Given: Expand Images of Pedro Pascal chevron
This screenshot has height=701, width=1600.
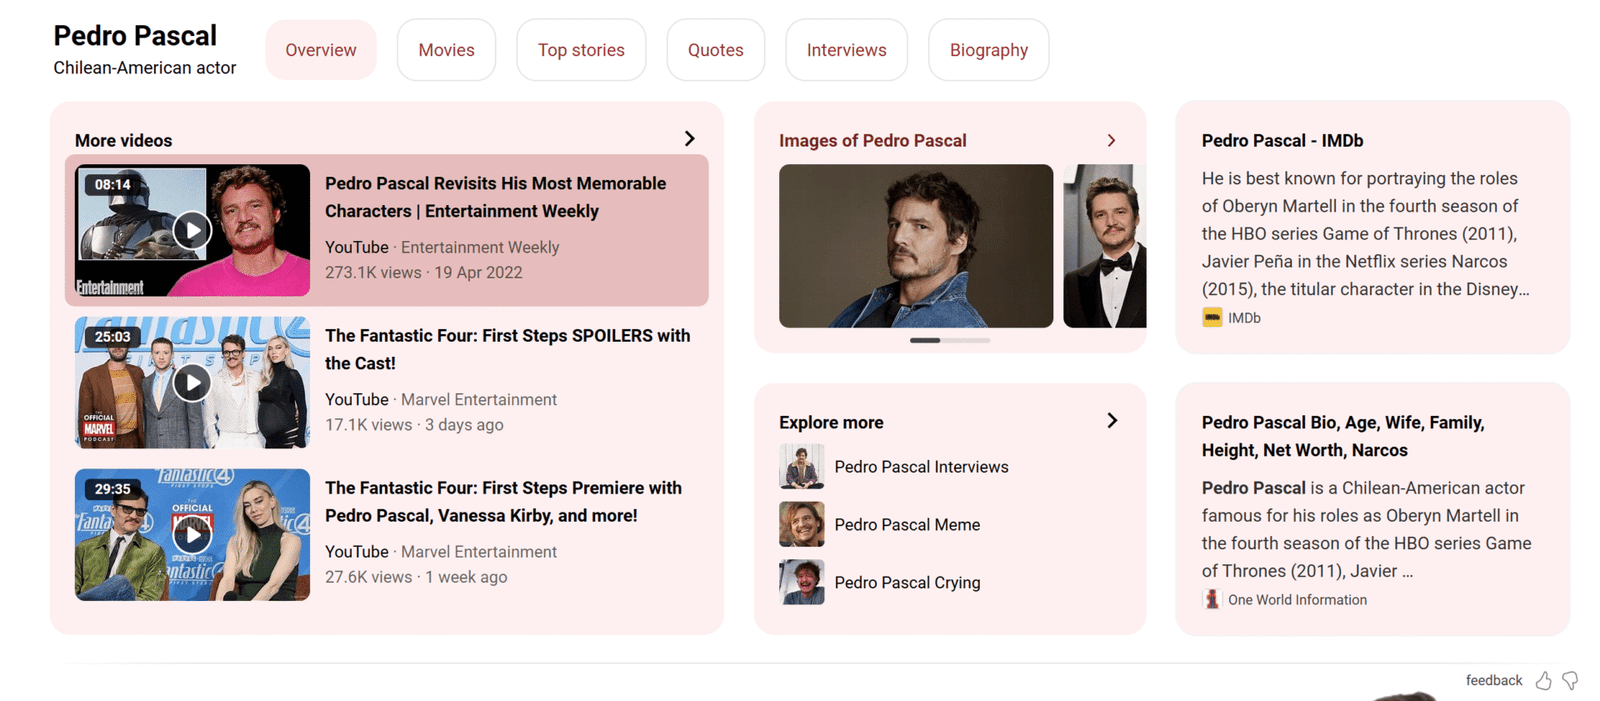Looking at the screenshot, I should (1111, 141).
